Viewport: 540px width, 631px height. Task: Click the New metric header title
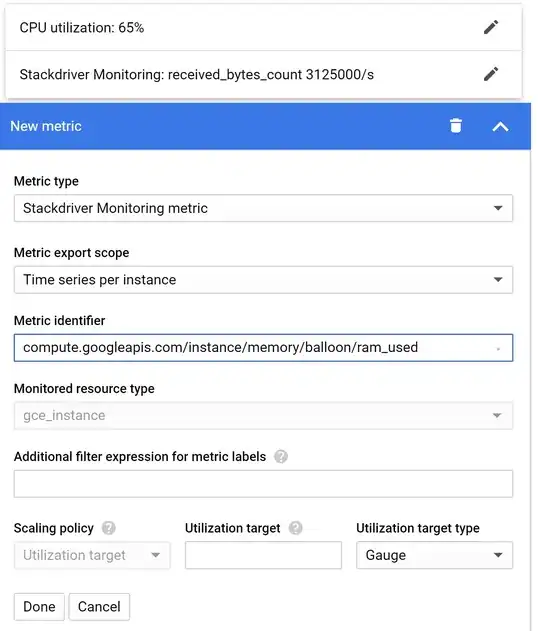point(46,126)
